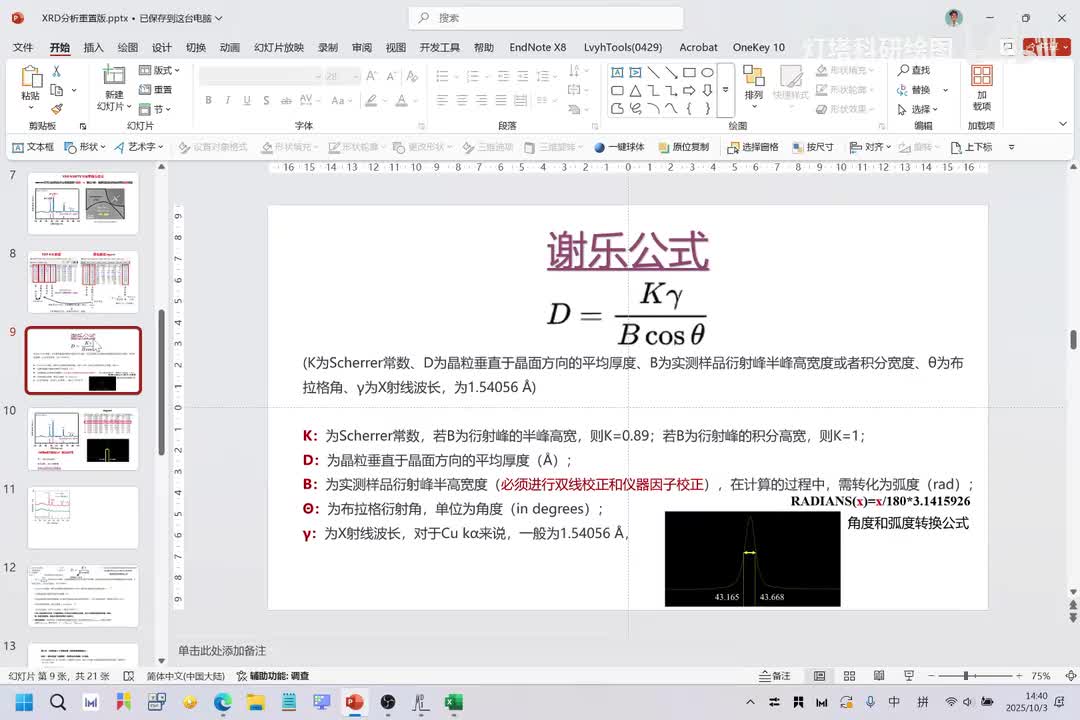Screen dimensions: 1080x720
Task: Click the accessibility check status (辅助功能)
Action: click(273, 676)
